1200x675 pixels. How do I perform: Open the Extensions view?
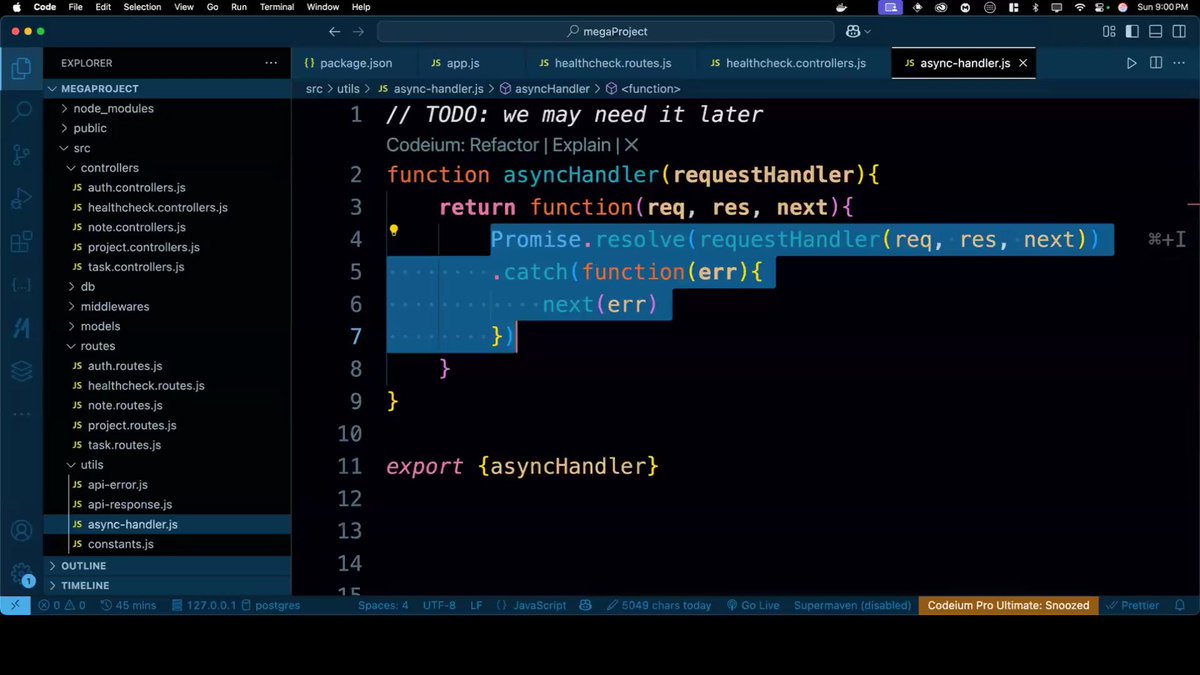[22, 242]
